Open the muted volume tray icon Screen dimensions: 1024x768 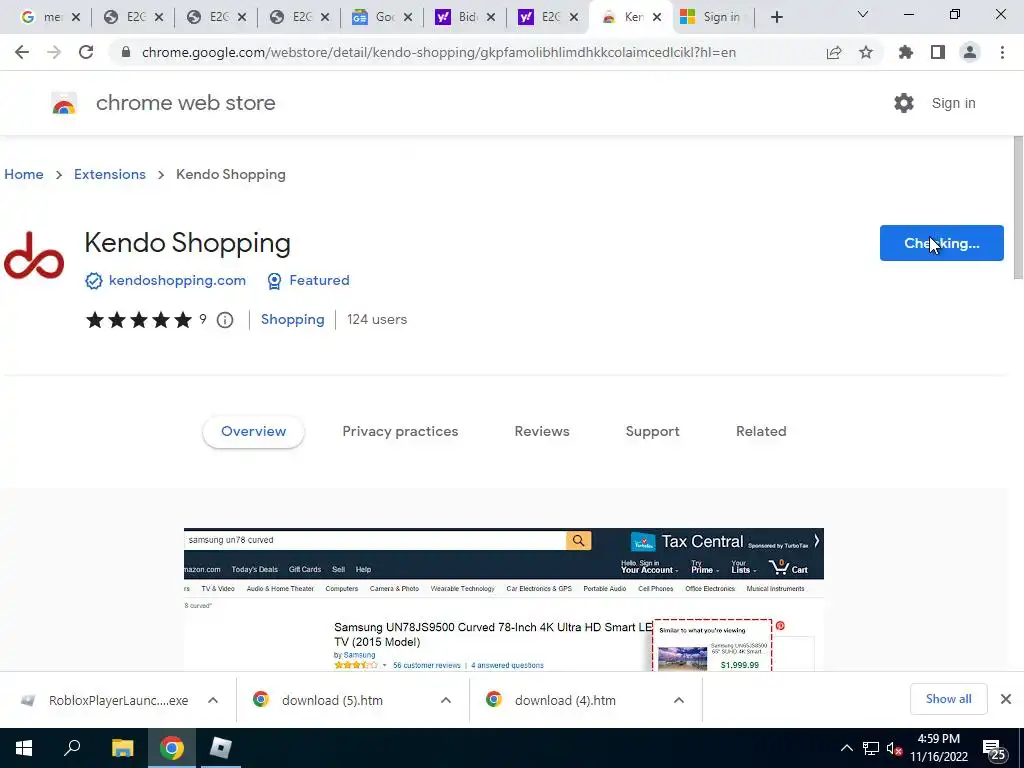pyautogui.click(x=894, y=749)
